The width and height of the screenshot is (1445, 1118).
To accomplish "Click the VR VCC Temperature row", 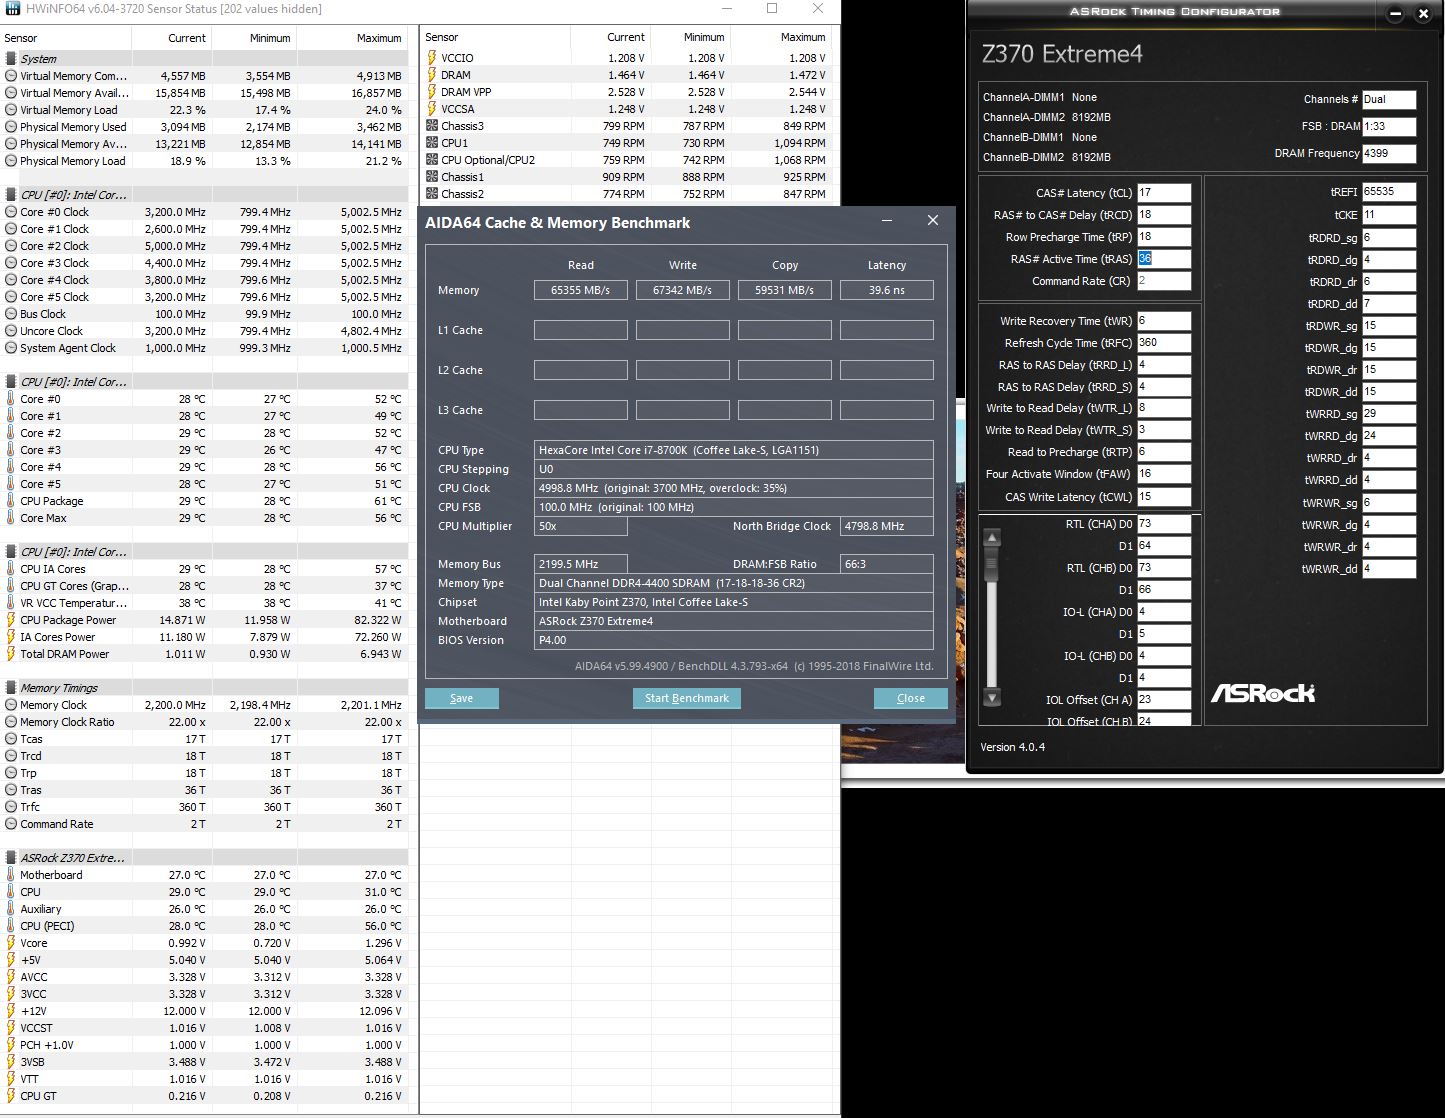I will pyautogui.click(x=204, y=603).
